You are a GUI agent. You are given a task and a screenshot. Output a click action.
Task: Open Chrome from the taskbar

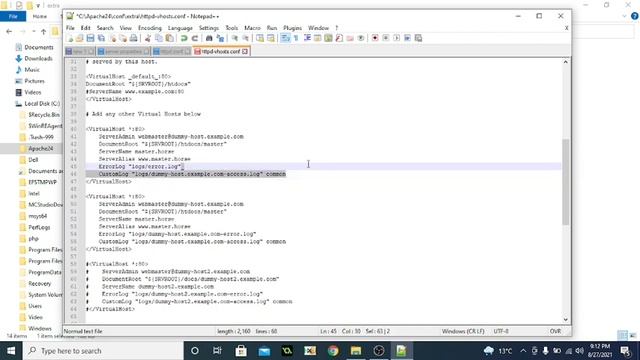pos(333,351)
